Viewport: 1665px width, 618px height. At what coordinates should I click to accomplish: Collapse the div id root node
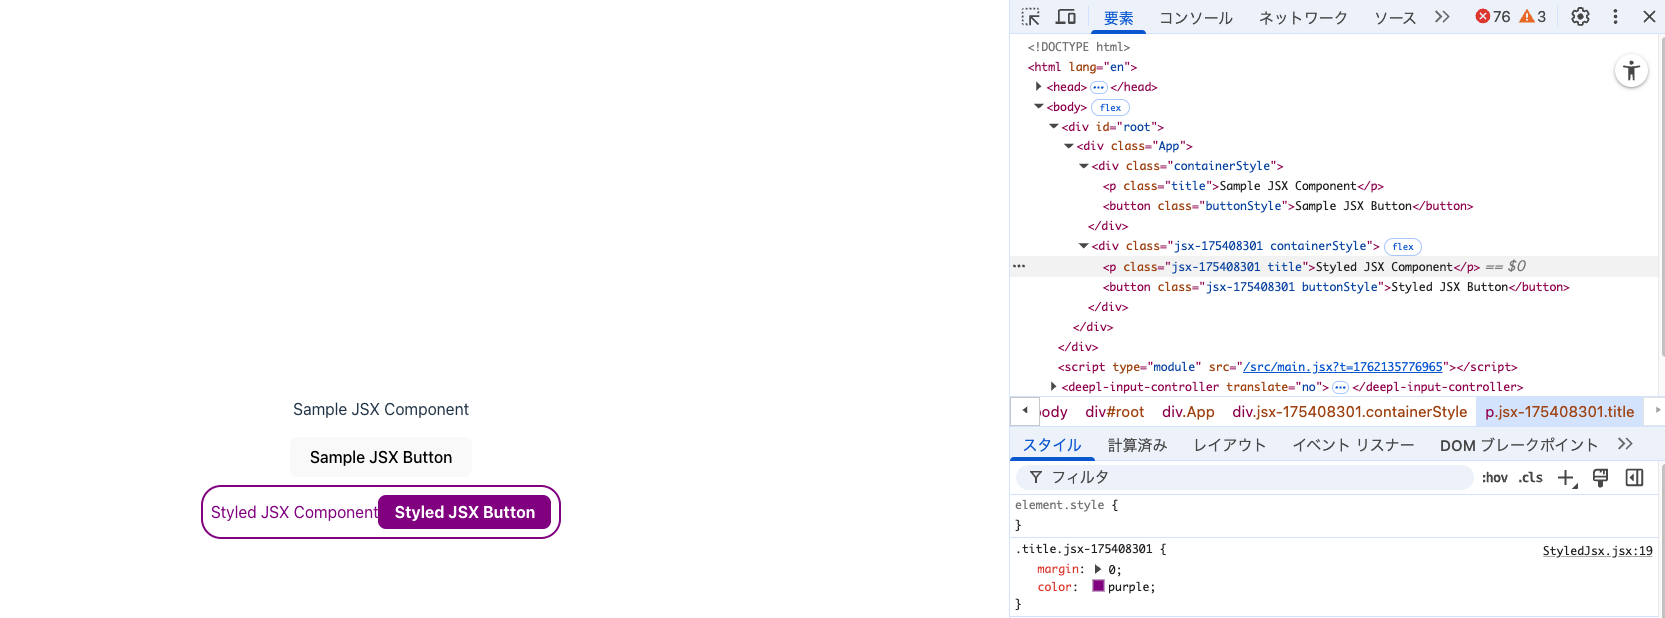[x=1053, y=127]
